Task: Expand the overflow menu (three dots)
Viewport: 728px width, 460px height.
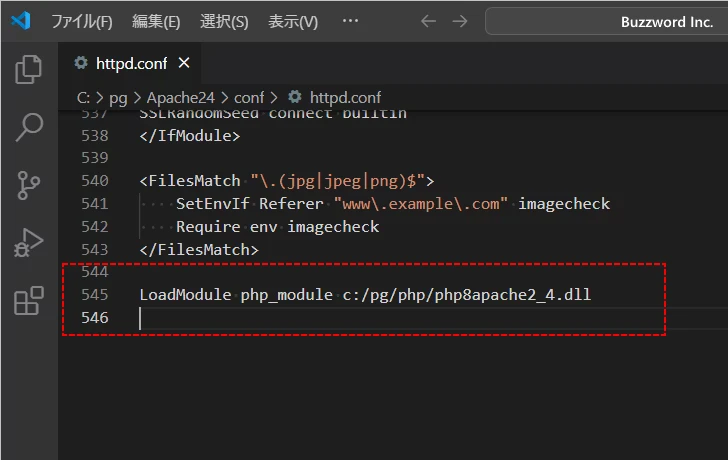Action: [x=350, y=20]
